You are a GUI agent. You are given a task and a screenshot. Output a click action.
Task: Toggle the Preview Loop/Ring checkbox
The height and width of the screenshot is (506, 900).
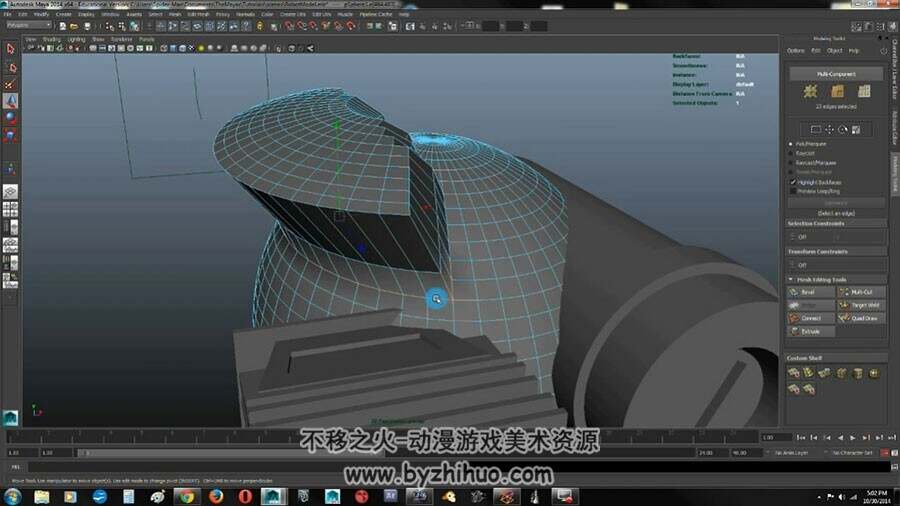(793, 191)
